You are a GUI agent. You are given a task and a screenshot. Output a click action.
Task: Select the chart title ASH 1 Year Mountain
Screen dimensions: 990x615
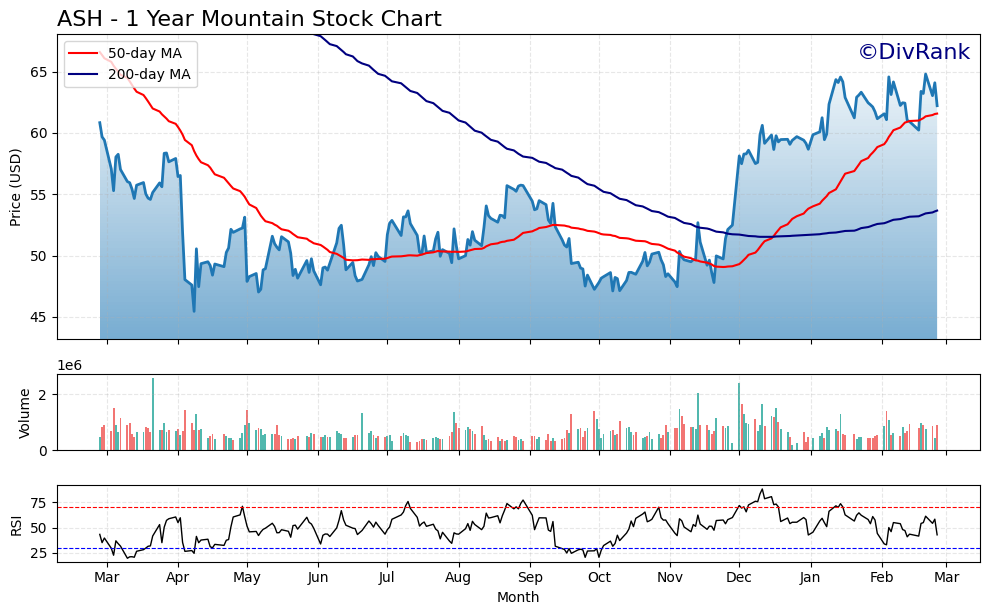click(248, 17)
